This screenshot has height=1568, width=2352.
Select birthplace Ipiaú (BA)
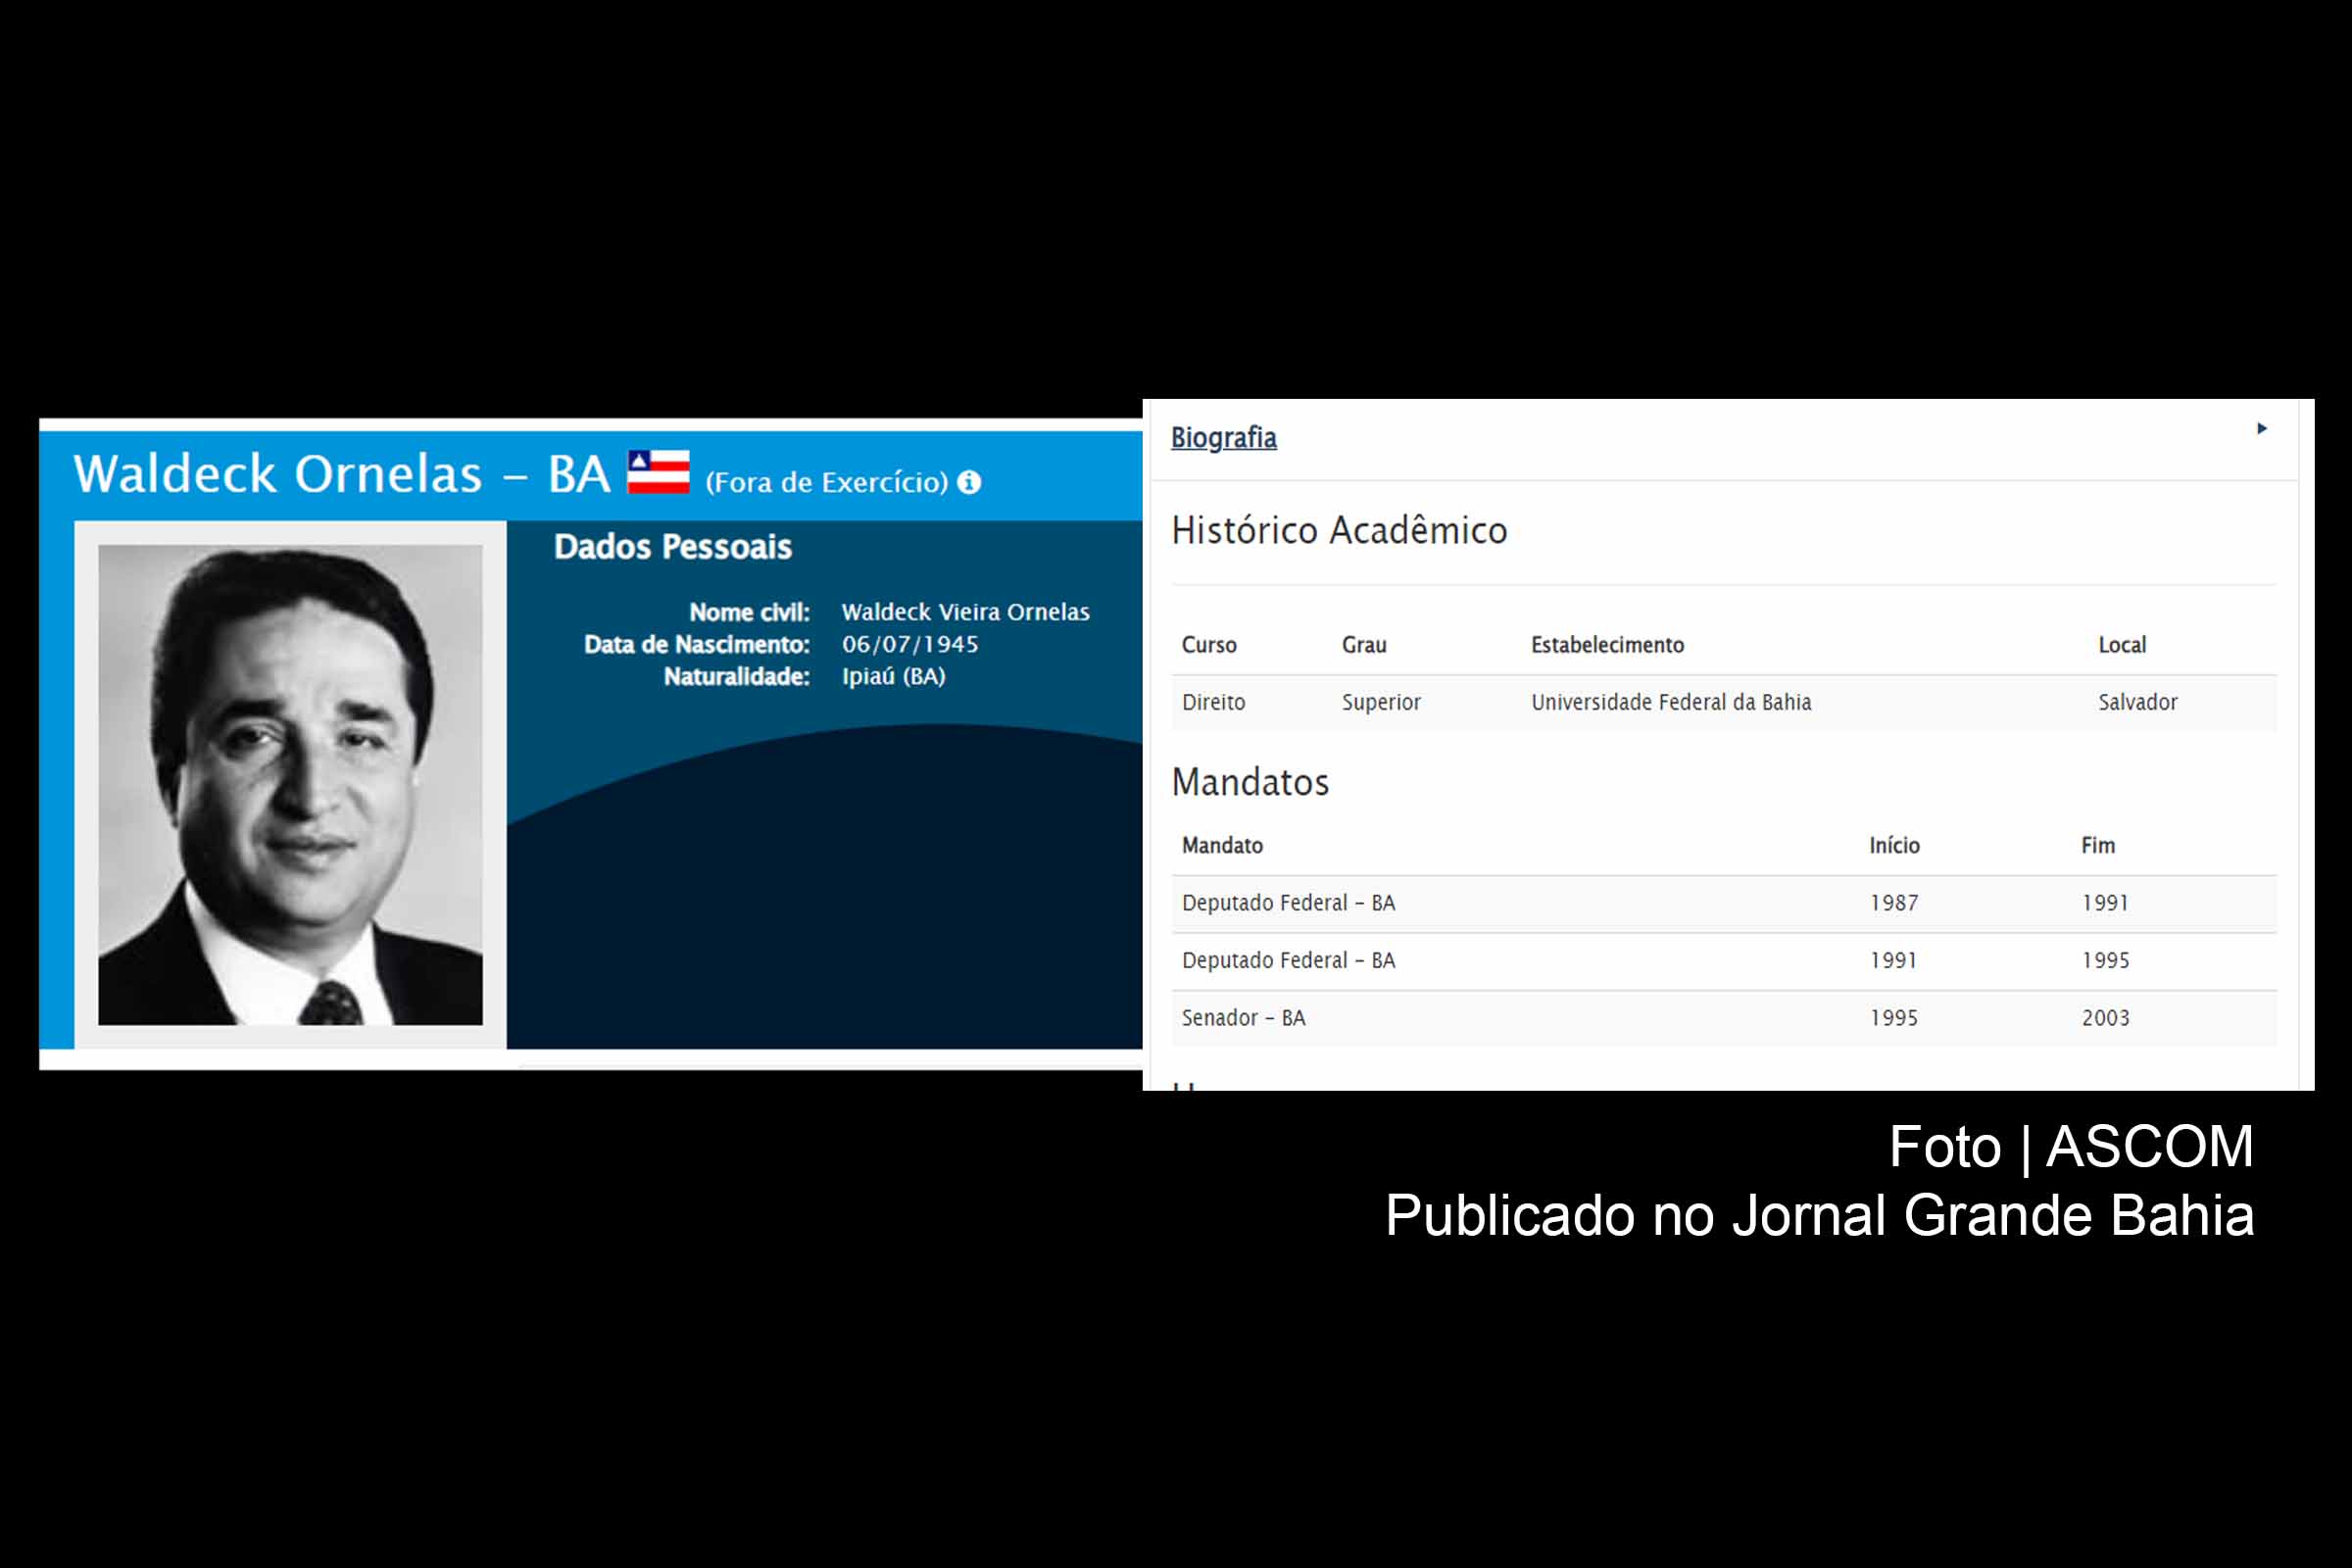click(x=893, y=676)
